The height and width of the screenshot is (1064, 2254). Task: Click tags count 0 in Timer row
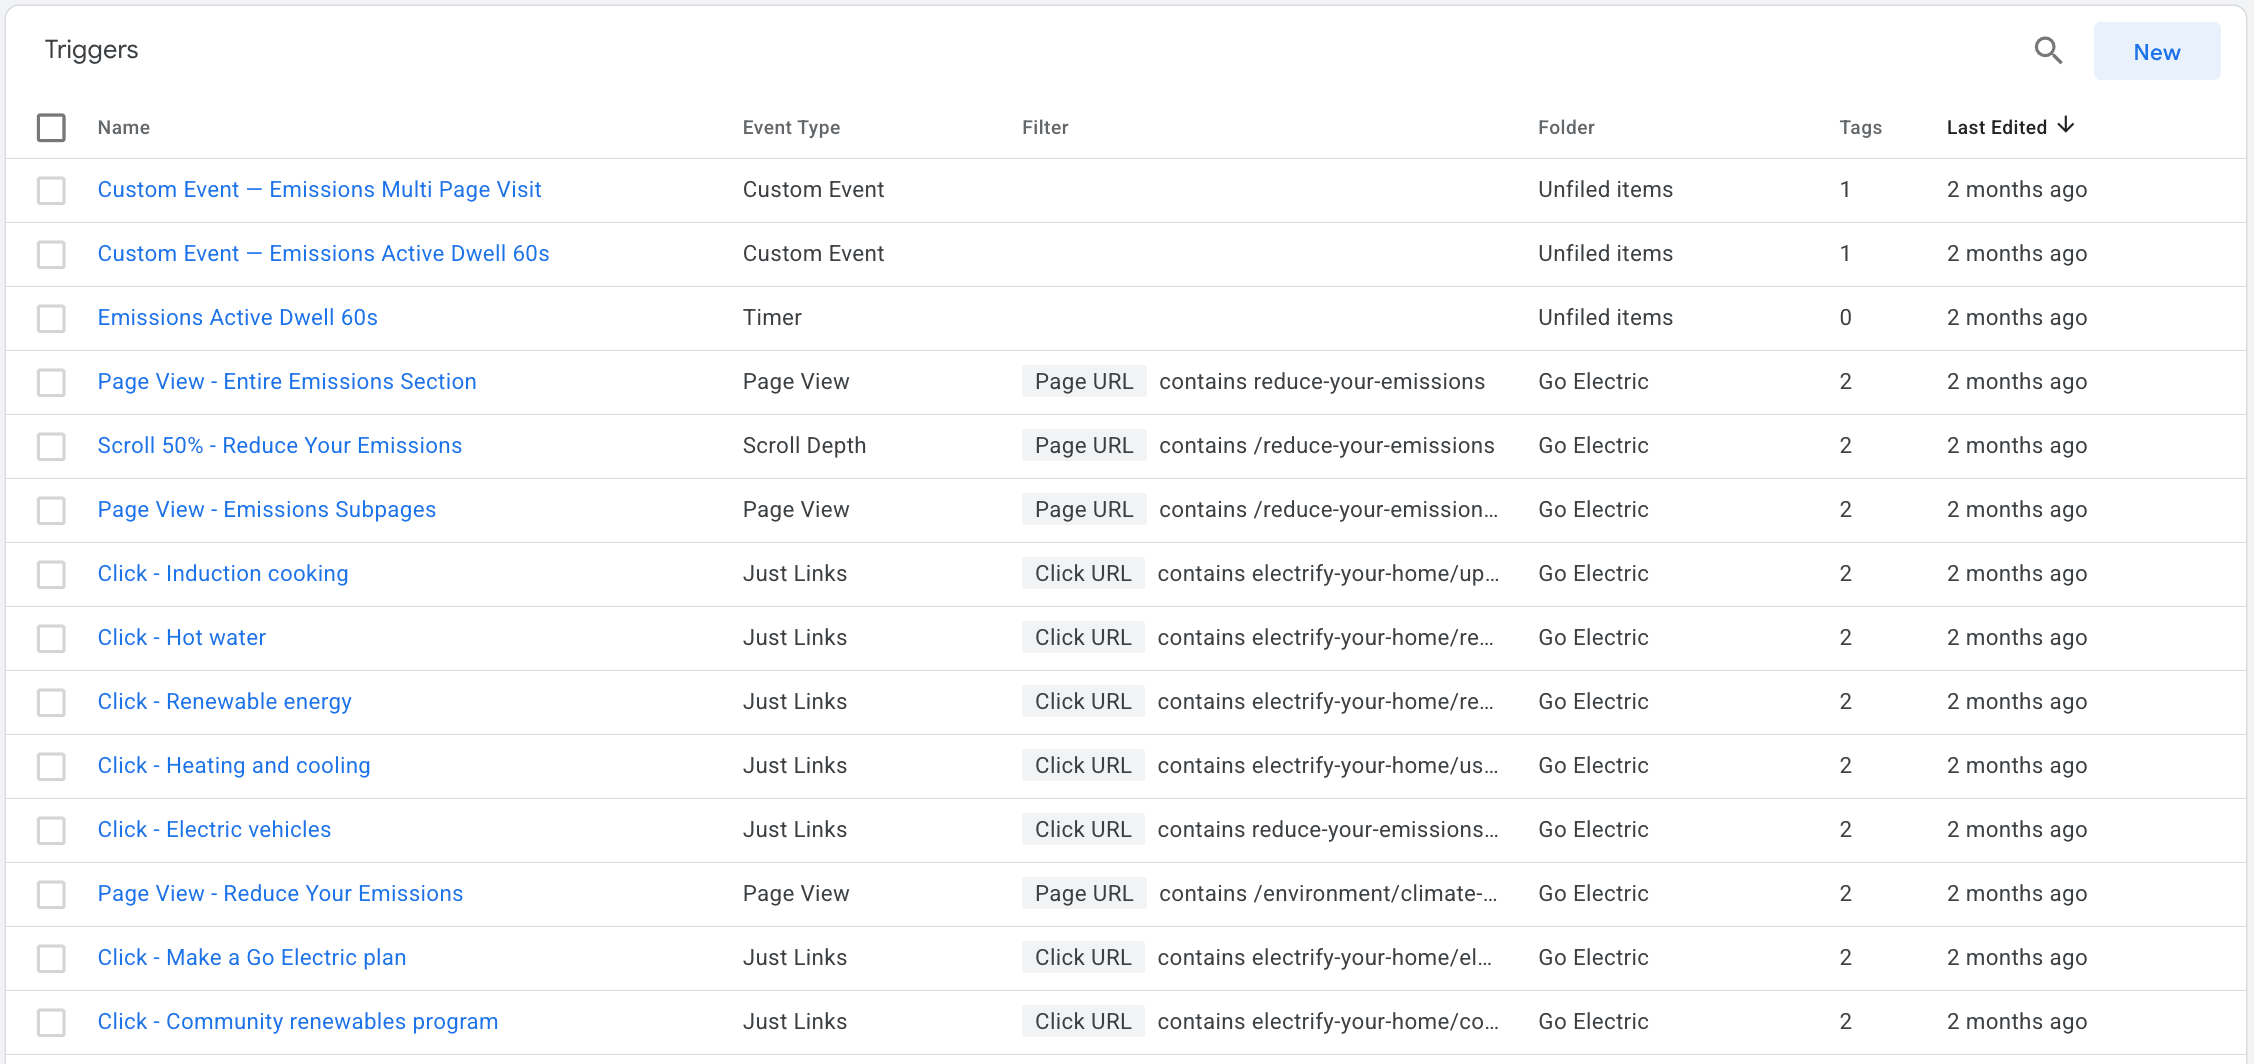pyautogui.click(x=1845, y=317)
